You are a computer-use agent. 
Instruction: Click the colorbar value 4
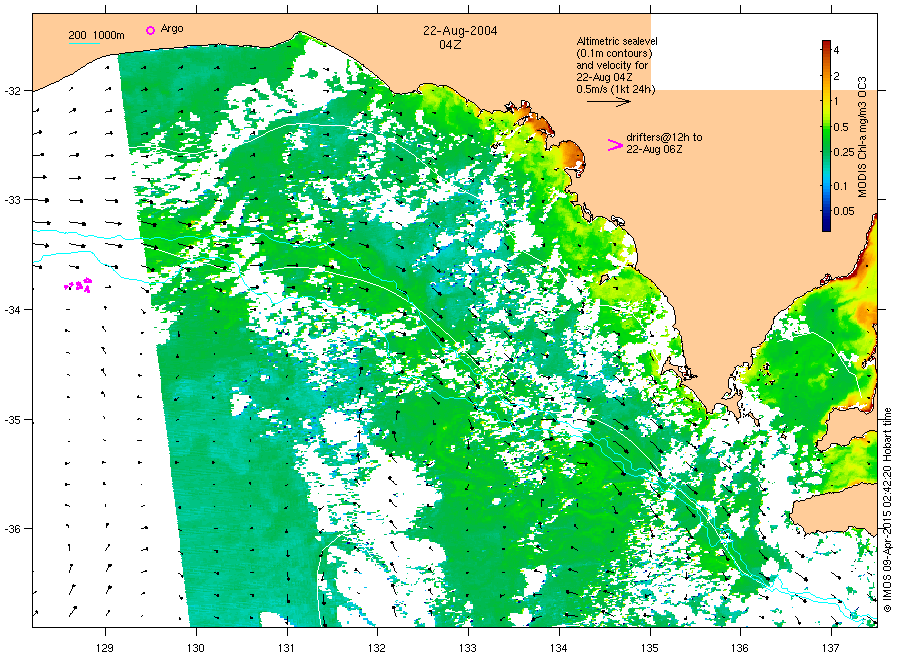pos(836,51)
